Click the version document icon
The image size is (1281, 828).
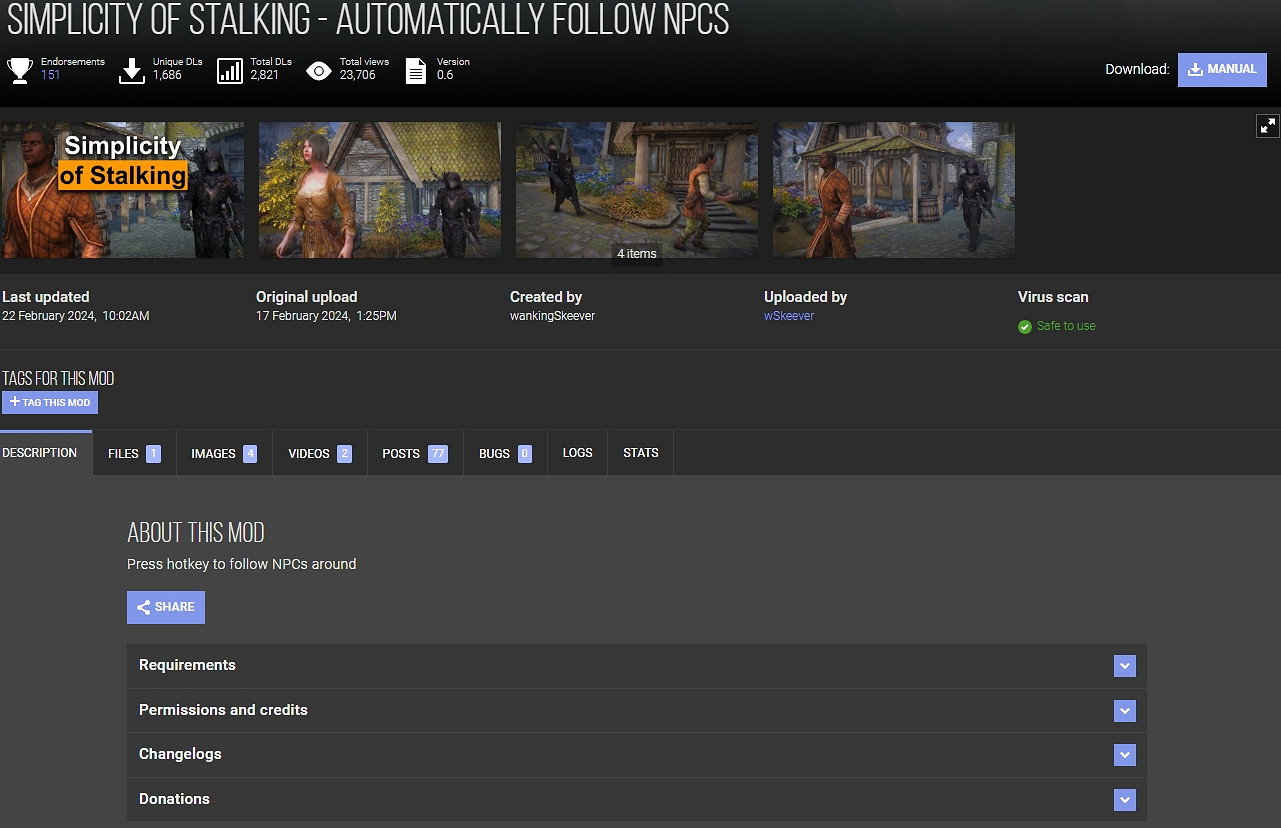[415, 70]
